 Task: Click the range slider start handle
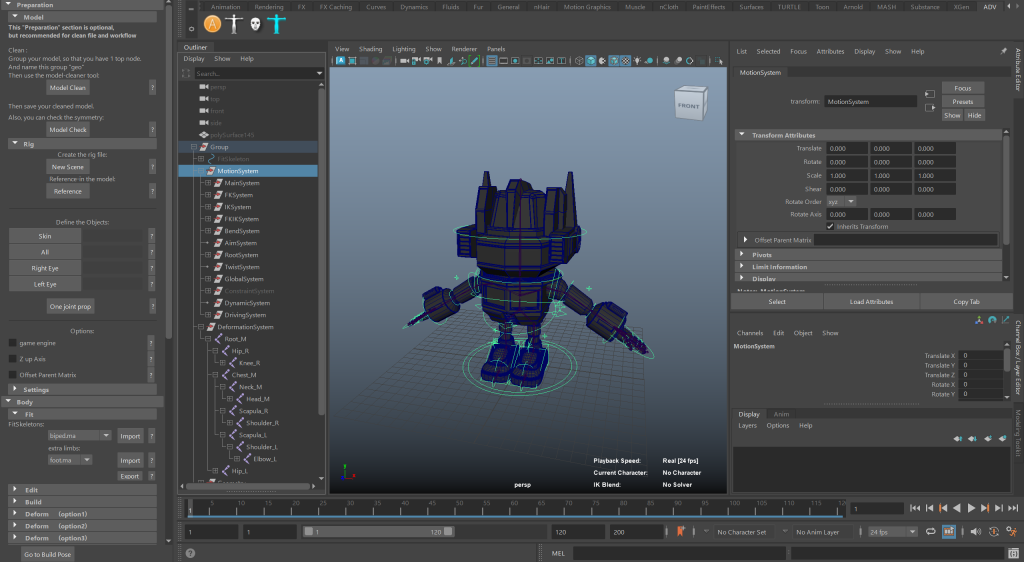(309, 532)
